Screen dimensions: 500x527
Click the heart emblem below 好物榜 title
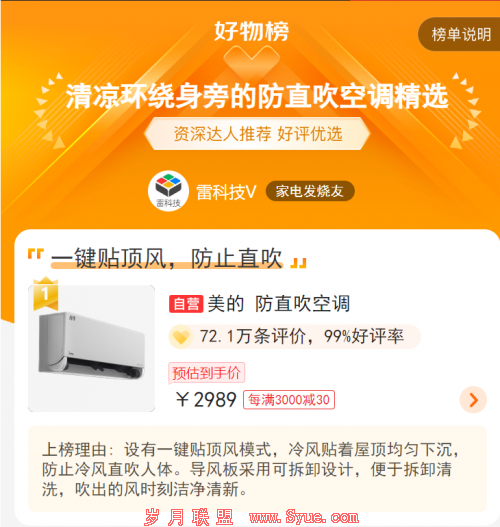pos(251,60)
